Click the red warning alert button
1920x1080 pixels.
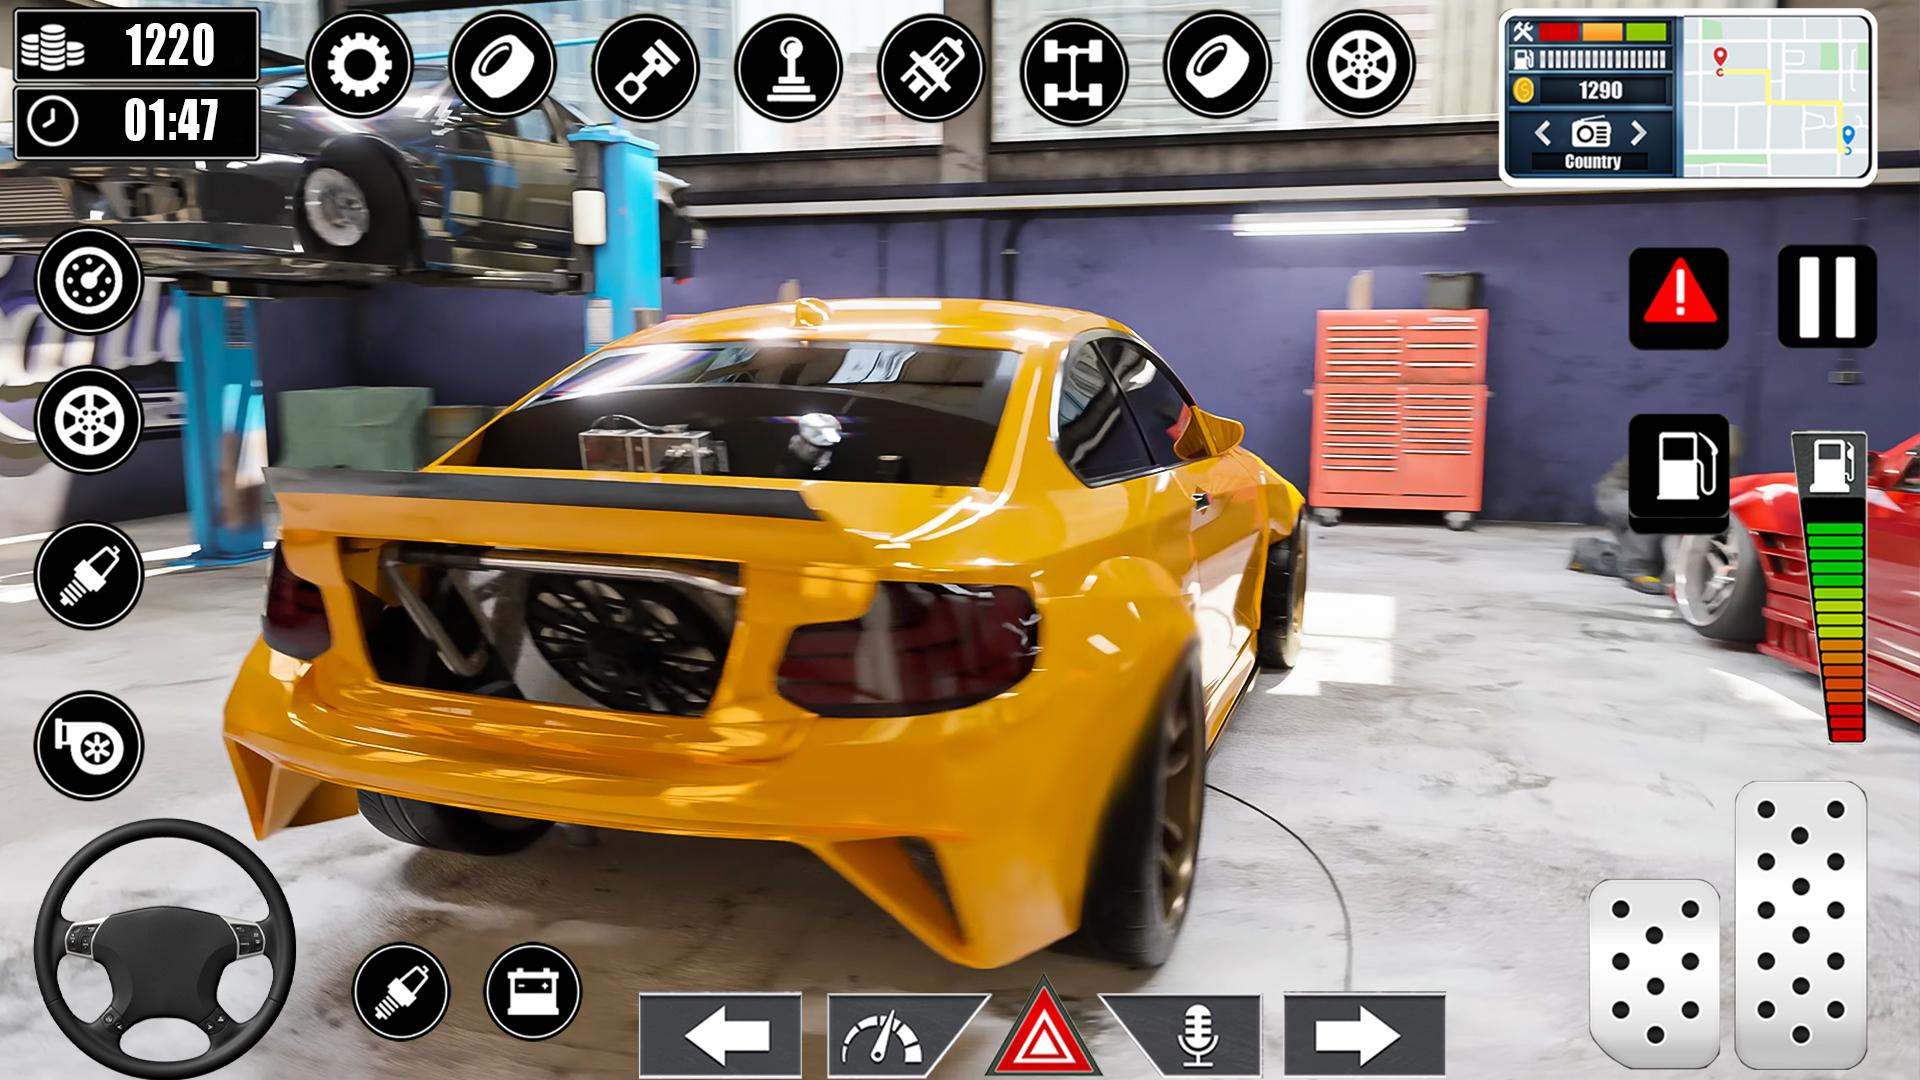[1679, 297]
